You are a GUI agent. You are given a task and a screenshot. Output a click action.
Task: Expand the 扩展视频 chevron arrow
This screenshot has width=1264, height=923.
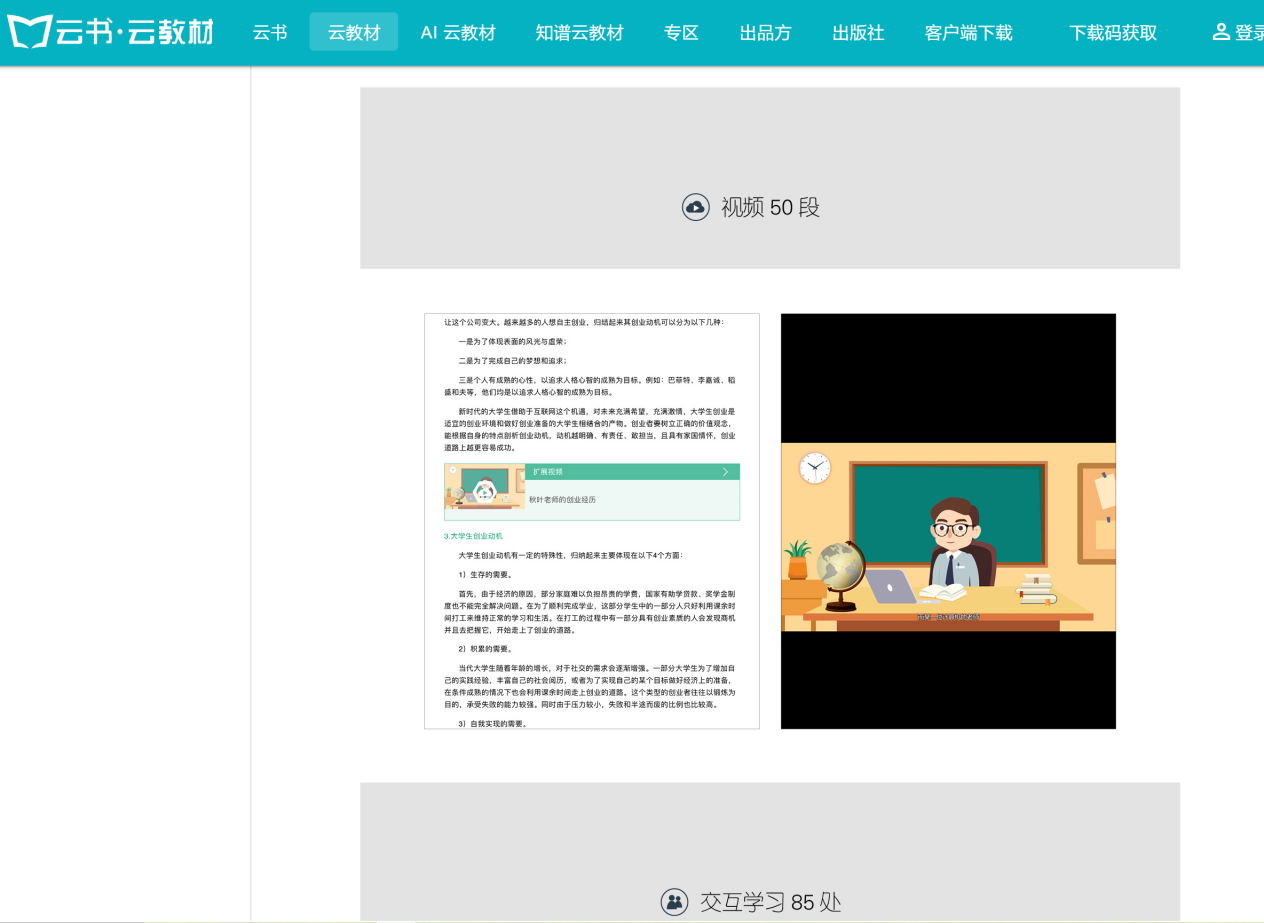[x=725, y=472]
